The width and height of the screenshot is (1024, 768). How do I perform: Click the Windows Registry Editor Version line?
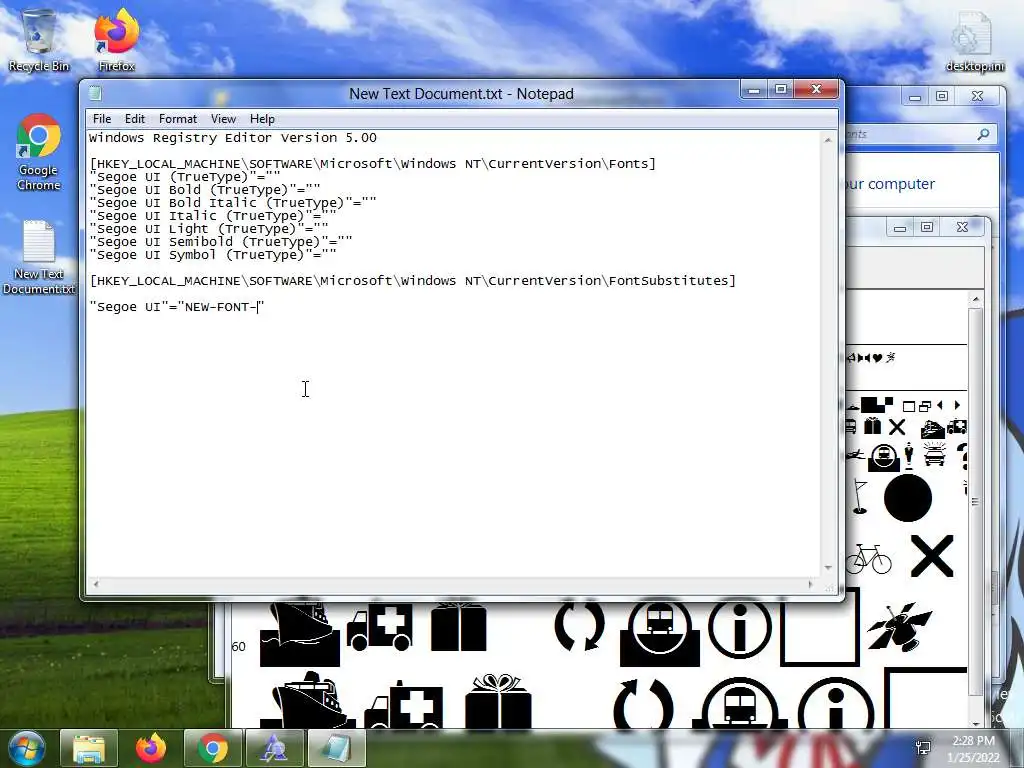[232, 138]
